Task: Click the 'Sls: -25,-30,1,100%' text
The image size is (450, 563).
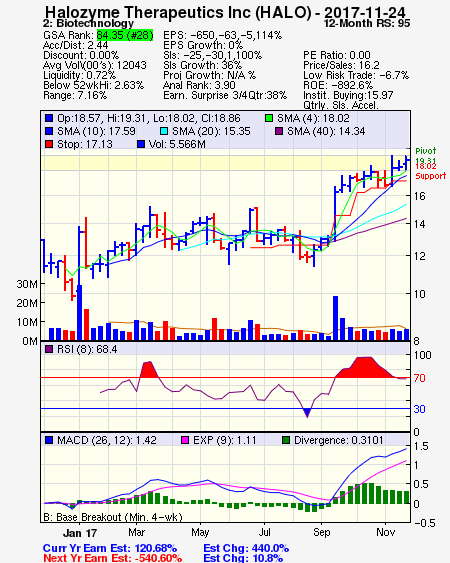Action: tap(213, 55)
